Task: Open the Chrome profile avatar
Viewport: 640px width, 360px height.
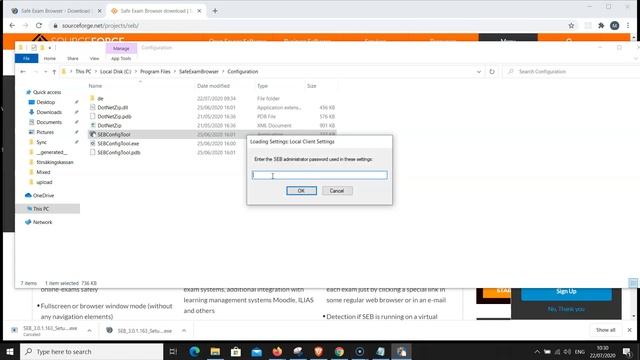Action: coord(614,25)
